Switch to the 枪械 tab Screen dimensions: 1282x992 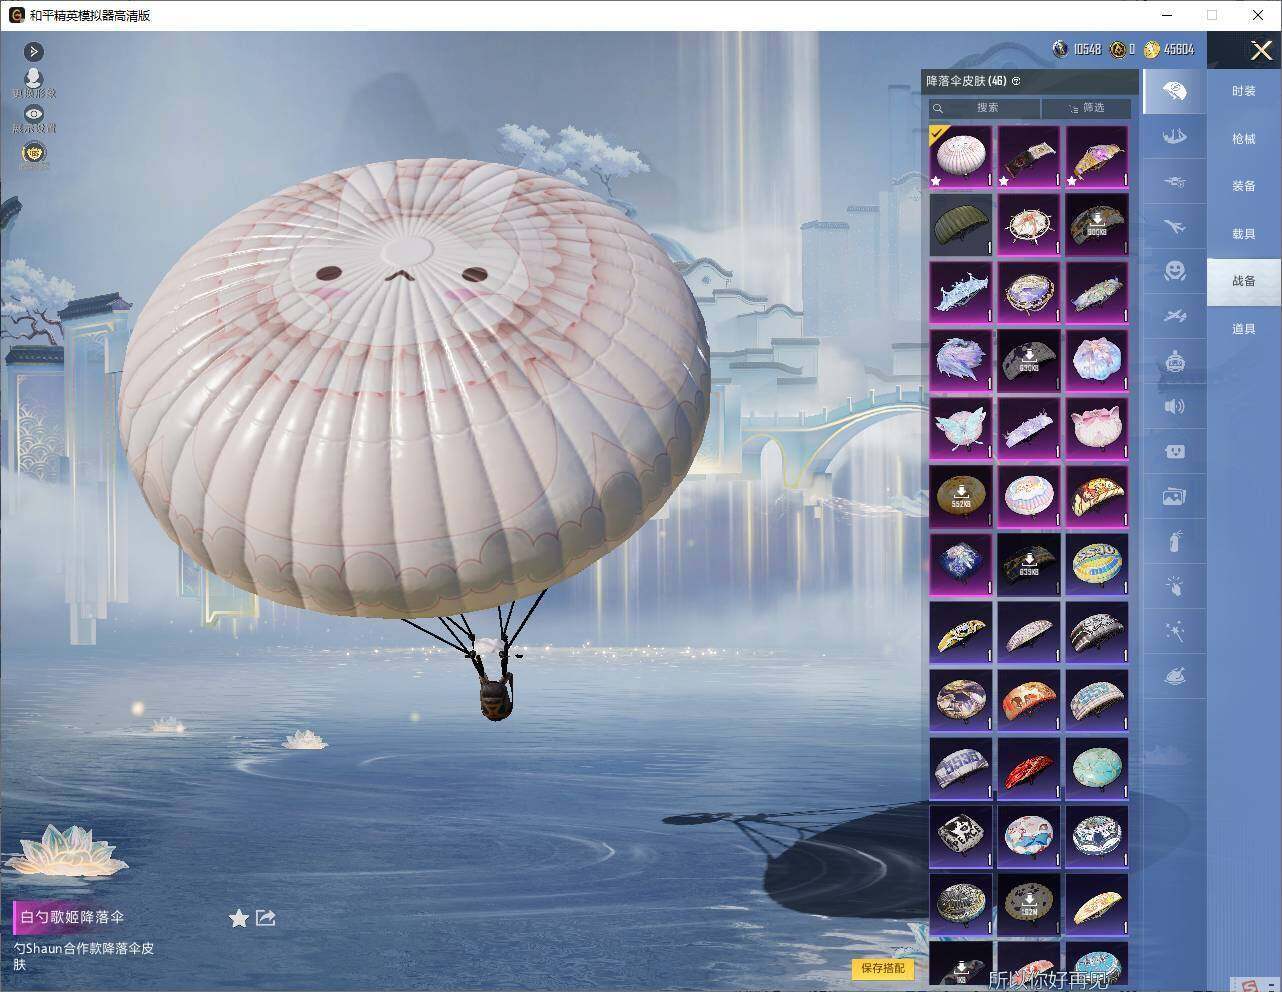click(x=1244, y=139)
